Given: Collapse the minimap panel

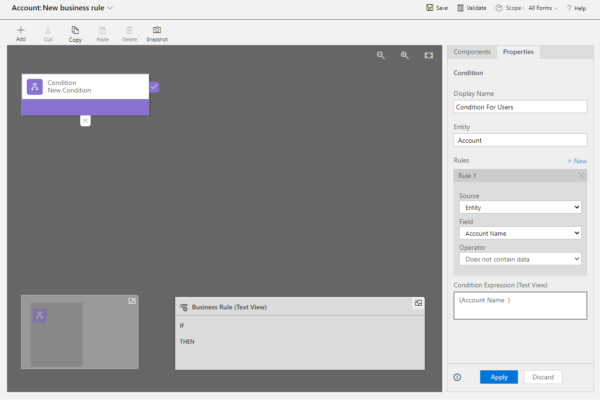Looking at the screenshot, I should pyautogui.click(x=132, y=301).
